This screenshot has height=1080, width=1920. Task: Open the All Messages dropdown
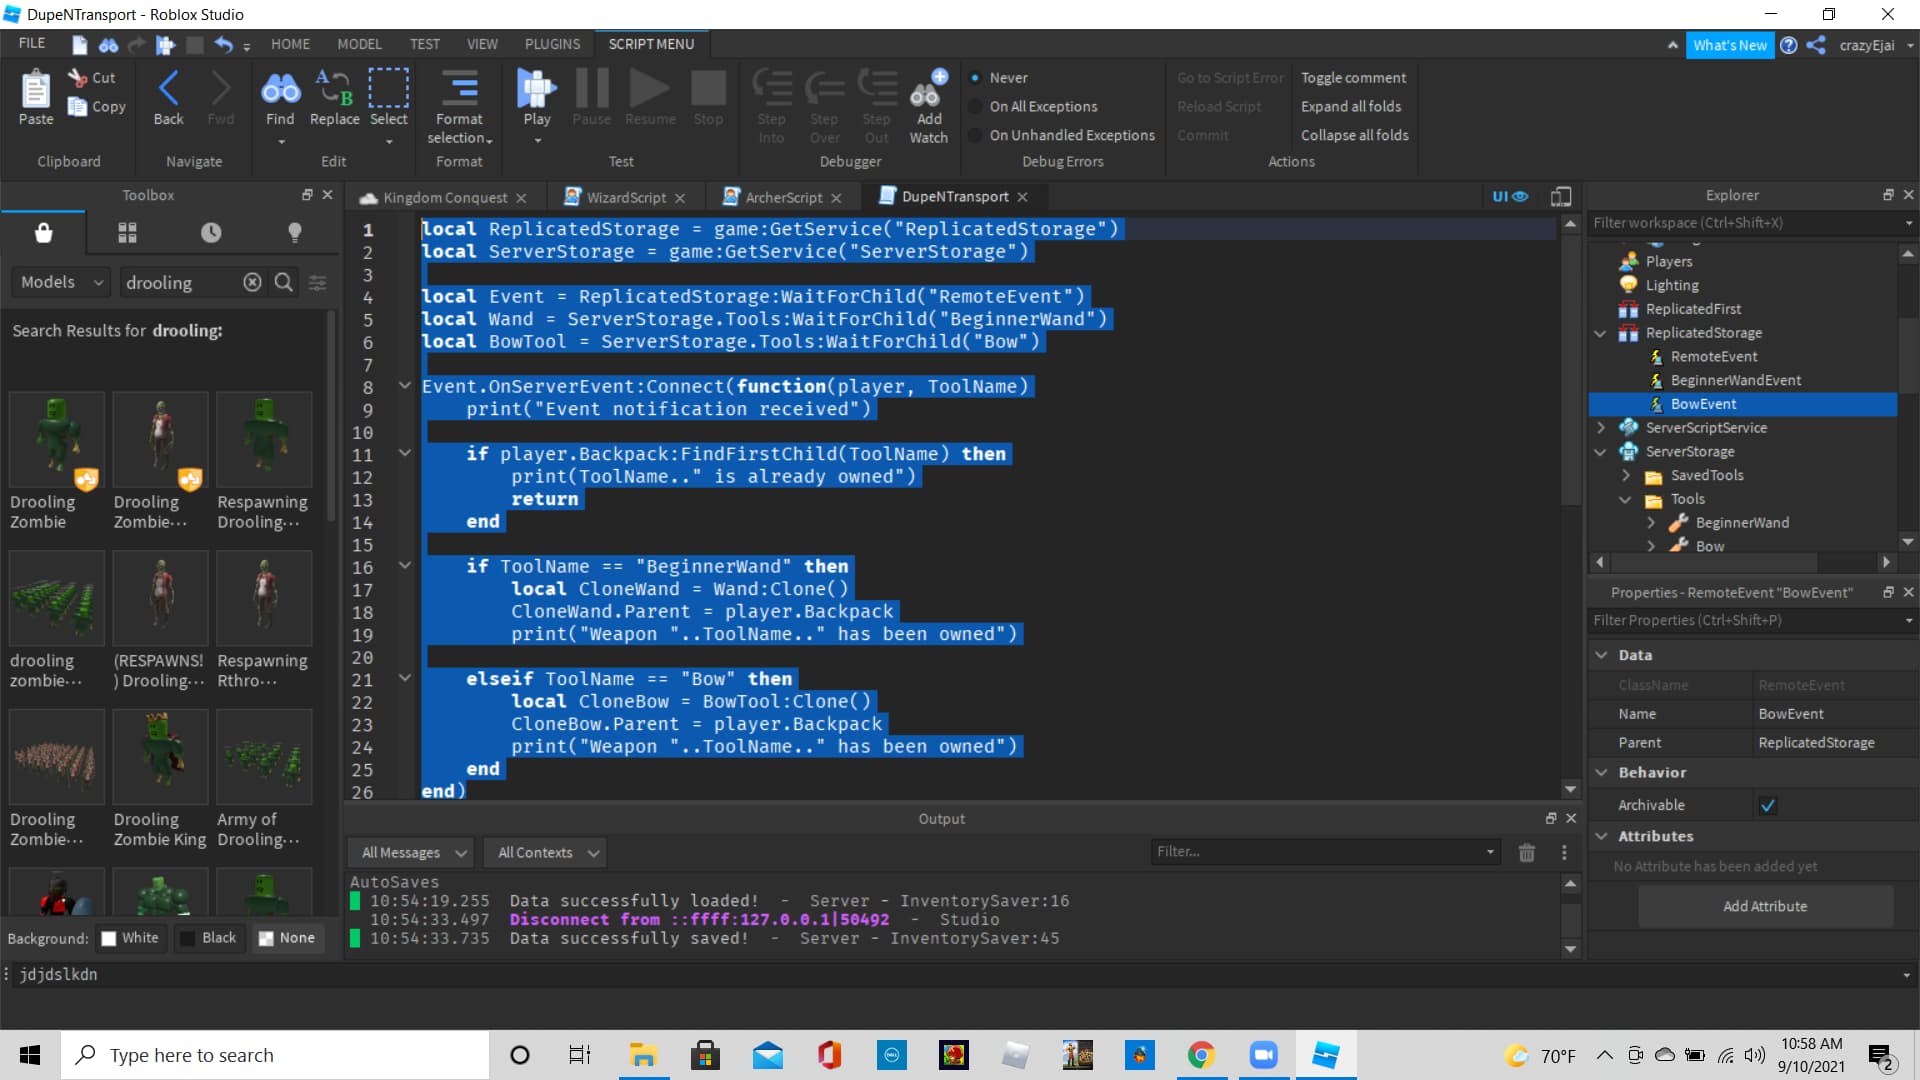(413, 853)
